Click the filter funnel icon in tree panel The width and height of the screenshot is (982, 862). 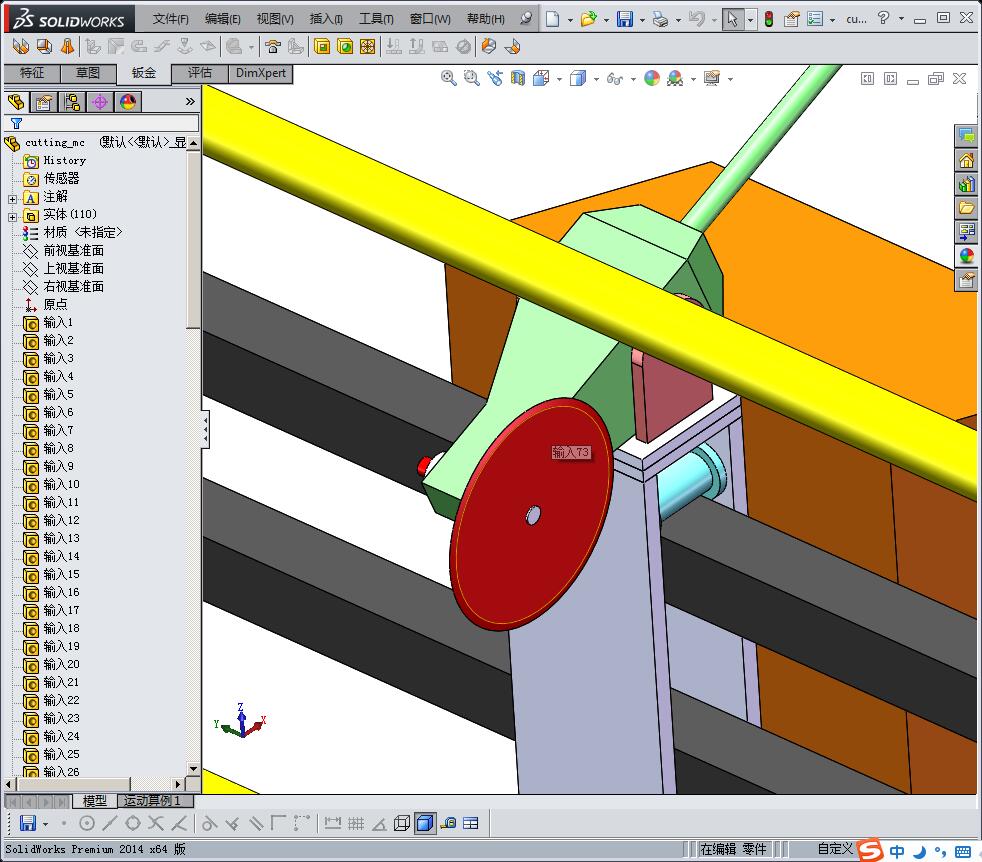coord(16,123)
